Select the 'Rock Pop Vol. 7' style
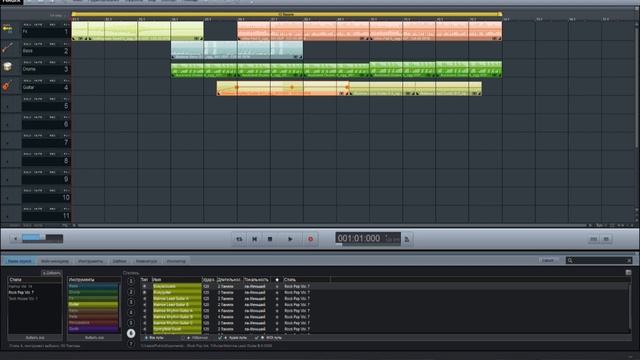The width and height of the screenshot is (640, 360). [21, 293]
